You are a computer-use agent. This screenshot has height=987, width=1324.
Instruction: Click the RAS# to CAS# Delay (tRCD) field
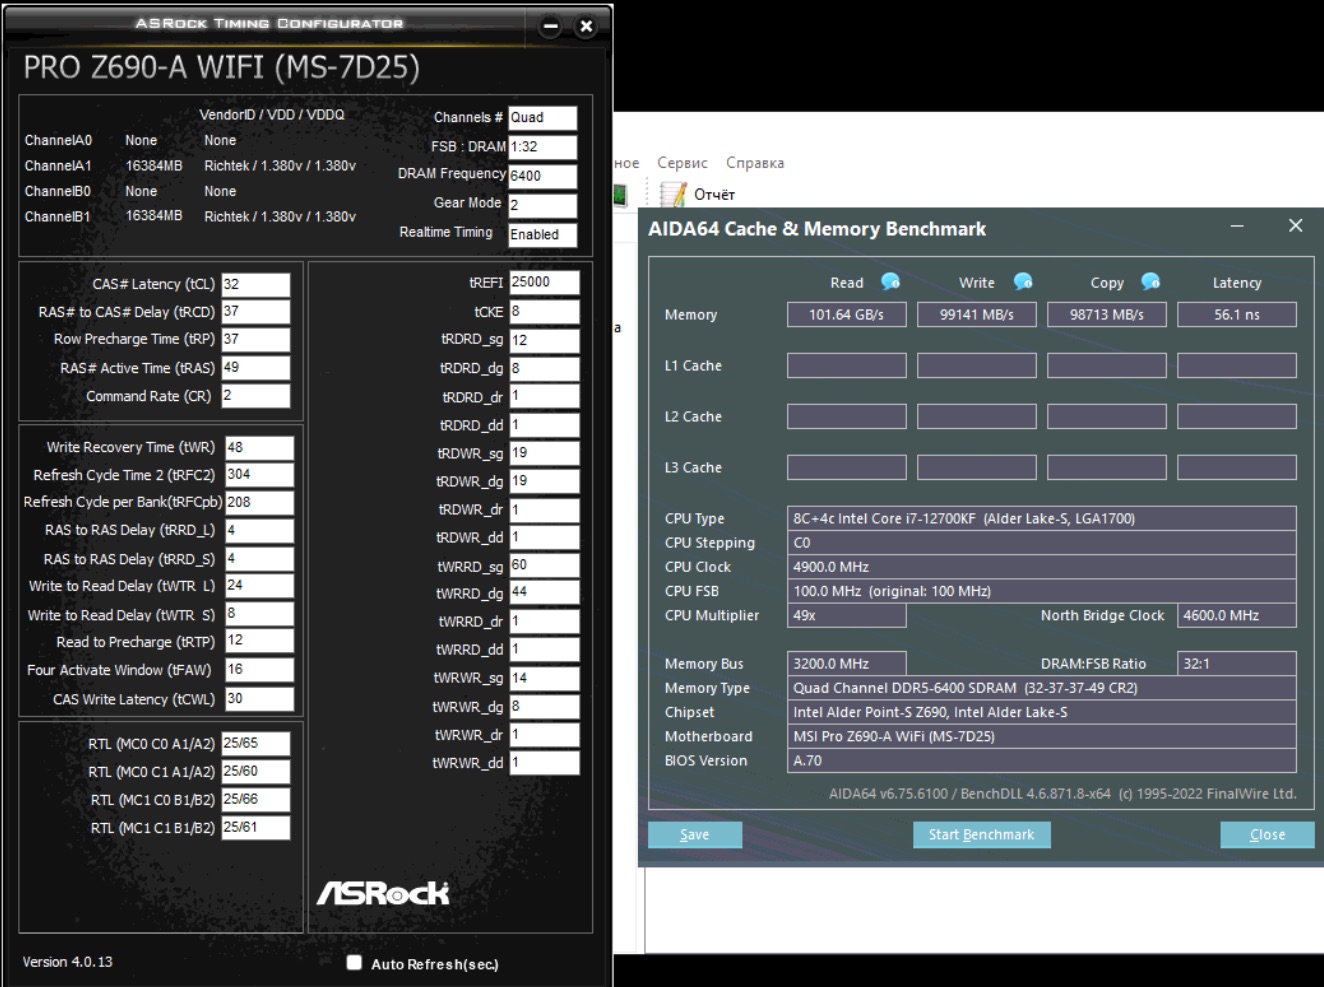click(255, 312)
